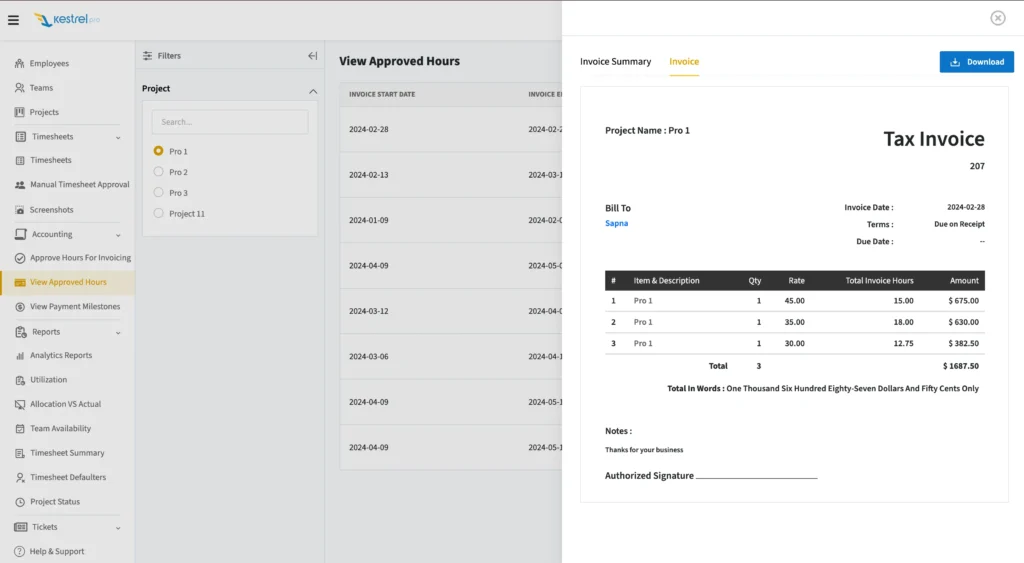Image resolution: width=1024 pixels, height=563 pixels.
Task: Click the Team Availability icon
Action: (20, 428)
